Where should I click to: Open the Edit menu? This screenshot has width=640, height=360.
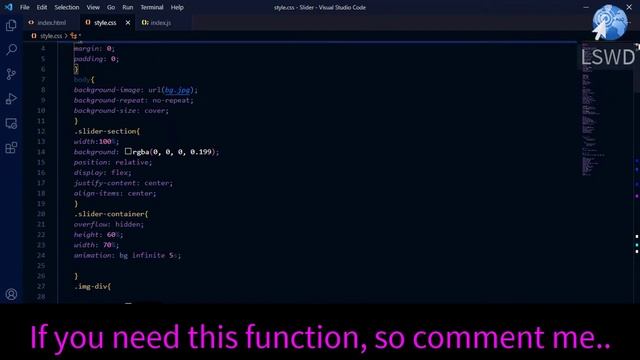[42, 7]
